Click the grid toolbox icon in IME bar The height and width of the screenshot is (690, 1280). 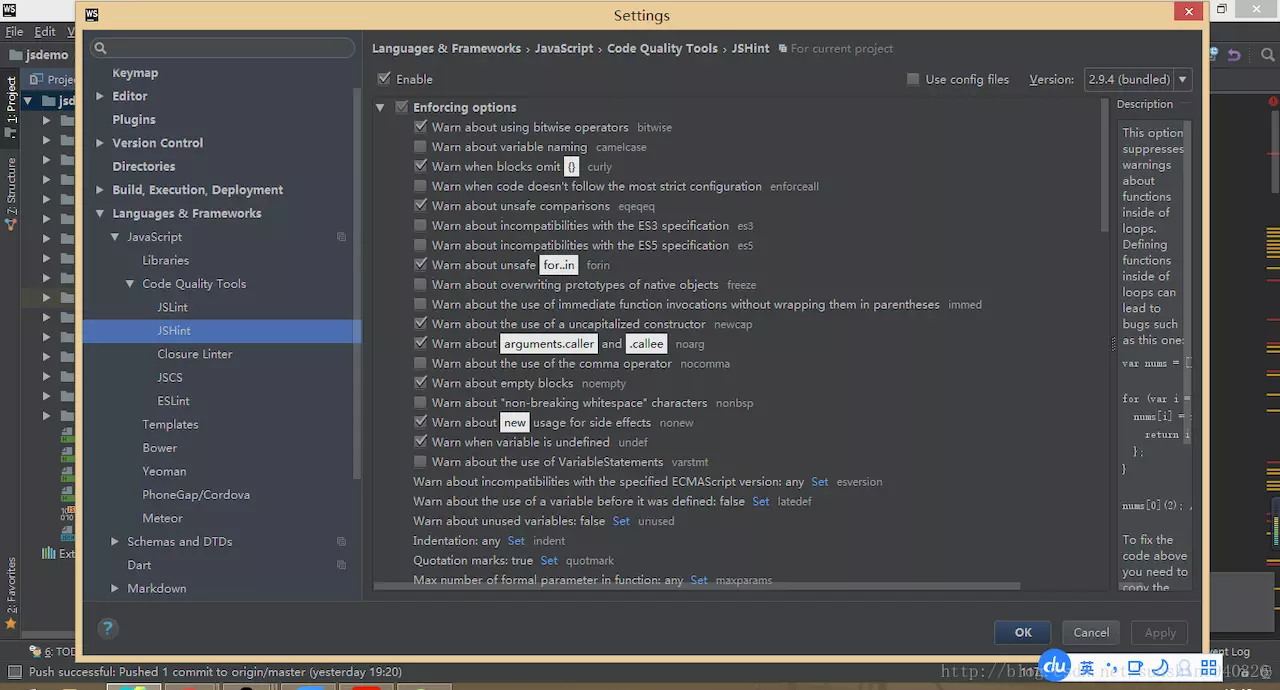pyautogui.click(x=1209, y=668)
